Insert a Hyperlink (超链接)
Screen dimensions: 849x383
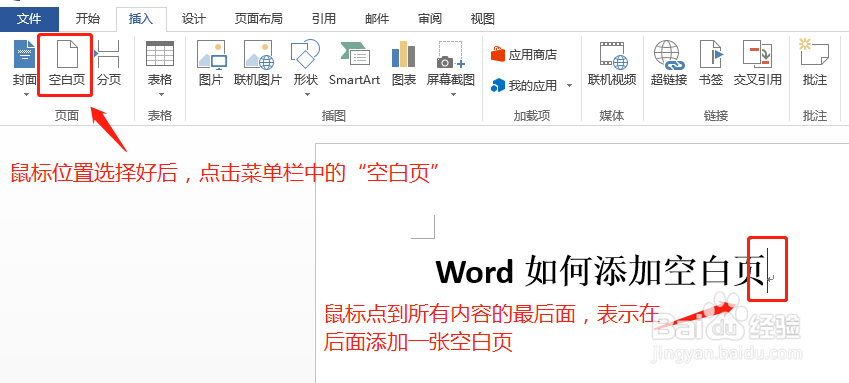(669, 63)
